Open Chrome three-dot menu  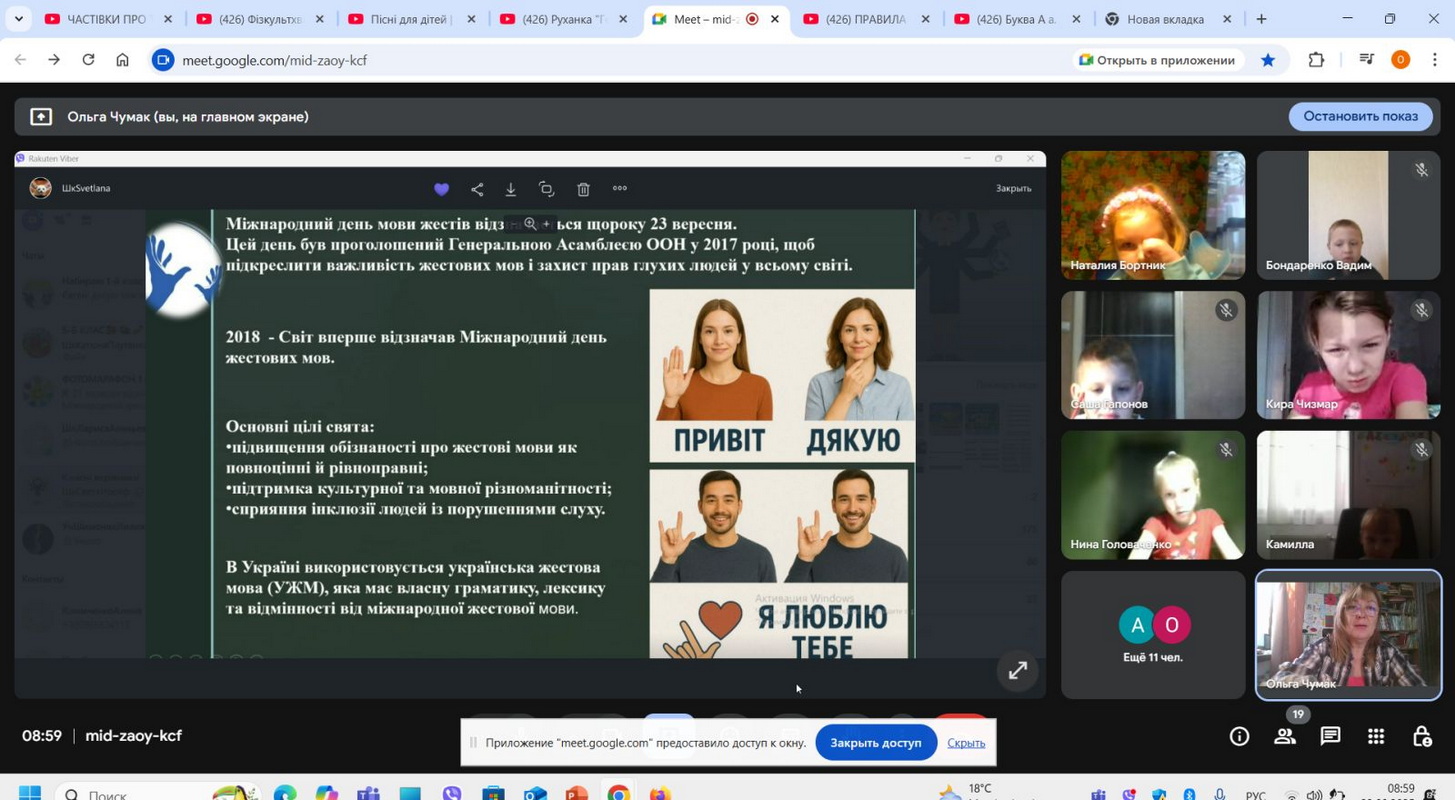[1435, 60]
